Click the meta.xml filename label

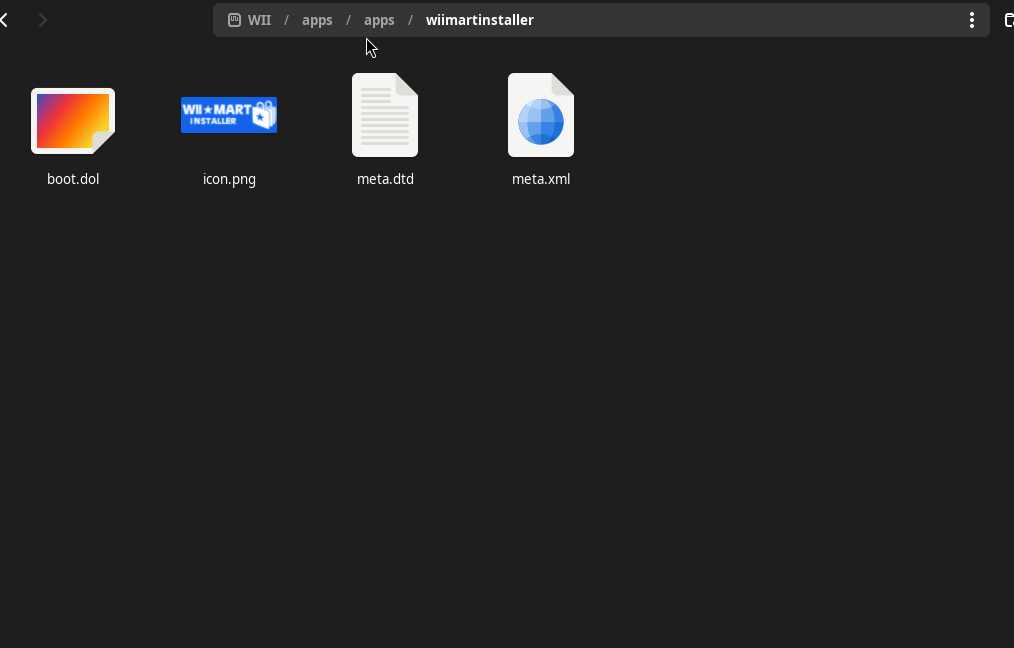[541, 180]
